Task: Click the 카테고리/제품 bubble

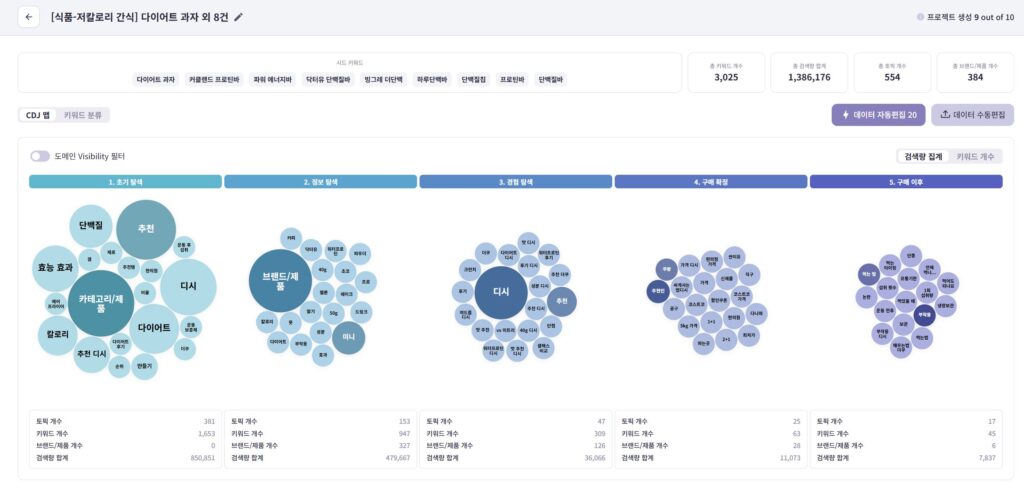Action: point(101,303)
